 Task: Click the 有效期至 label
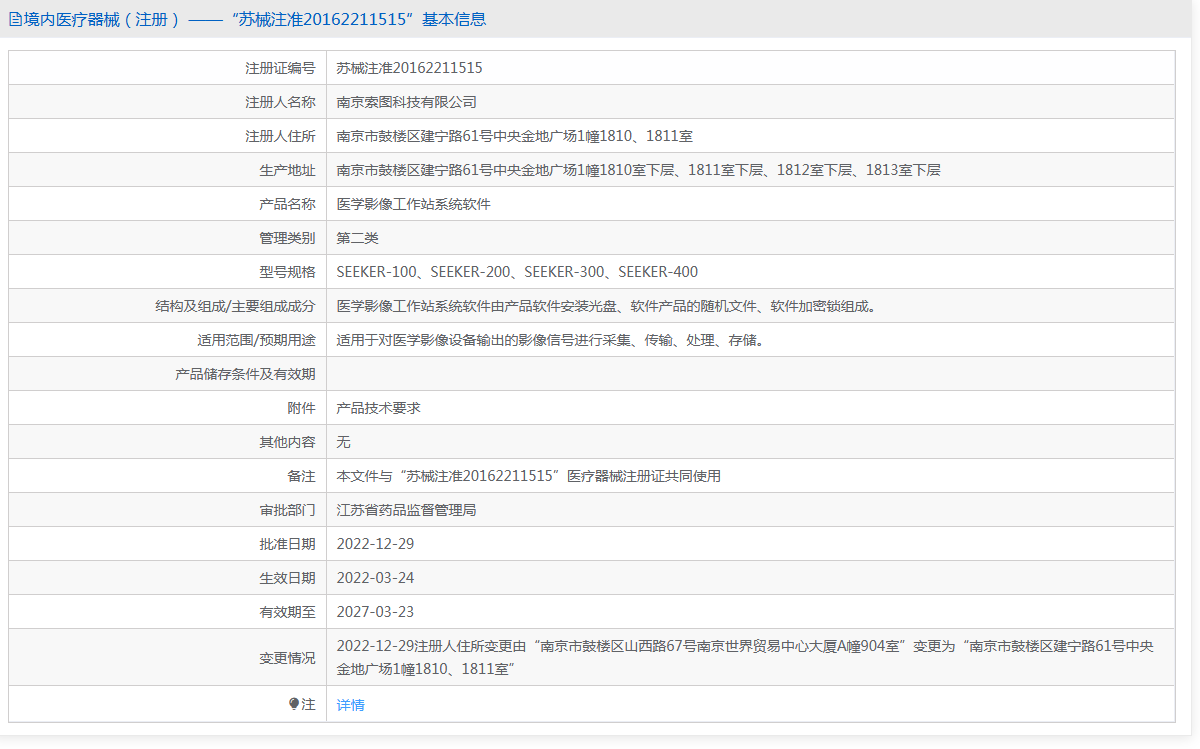(x=288, y=612)
